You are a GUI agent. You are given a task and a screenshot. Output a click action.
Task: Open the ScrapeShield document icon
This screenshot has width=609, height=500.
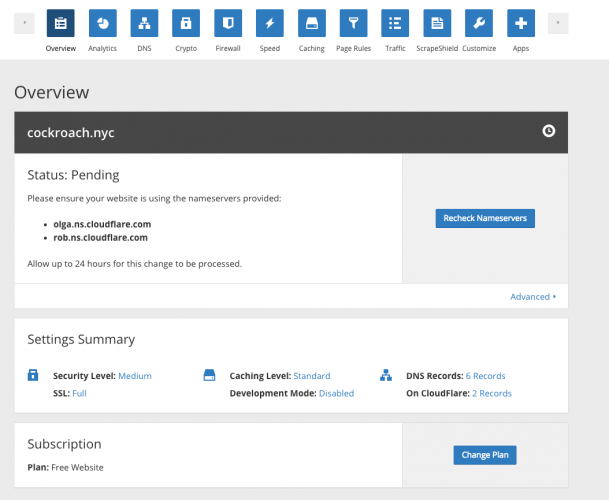(437, 23)
